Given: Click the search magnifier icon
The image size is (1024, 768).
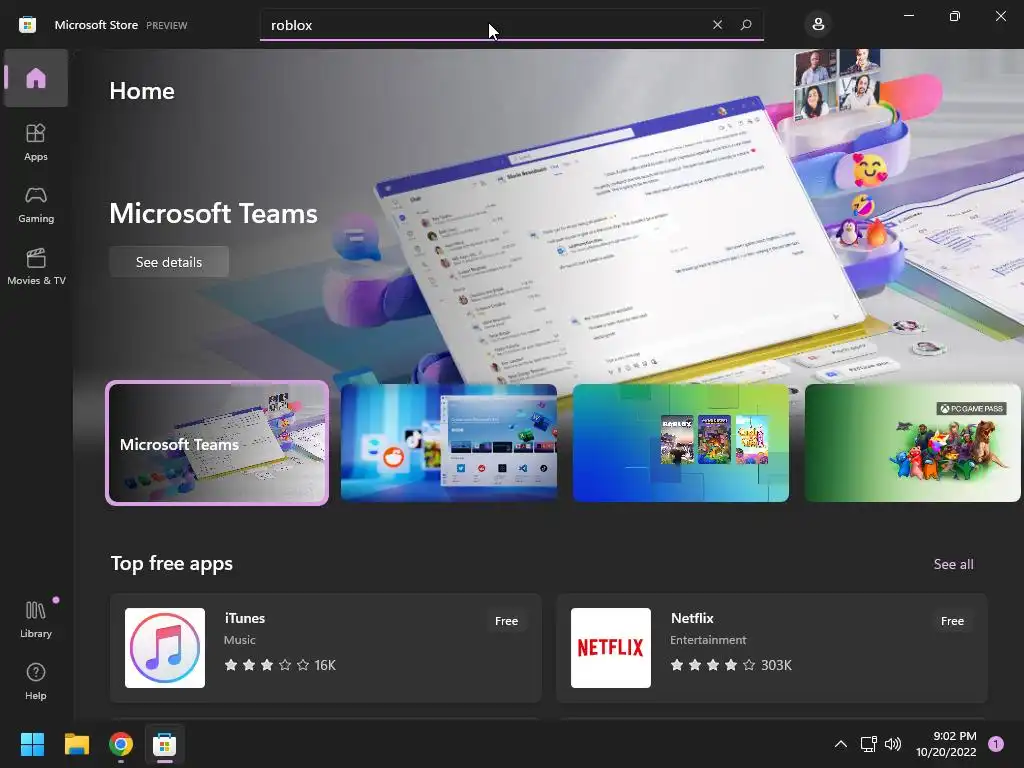Looking at the screenshot, I should point(746,25).
